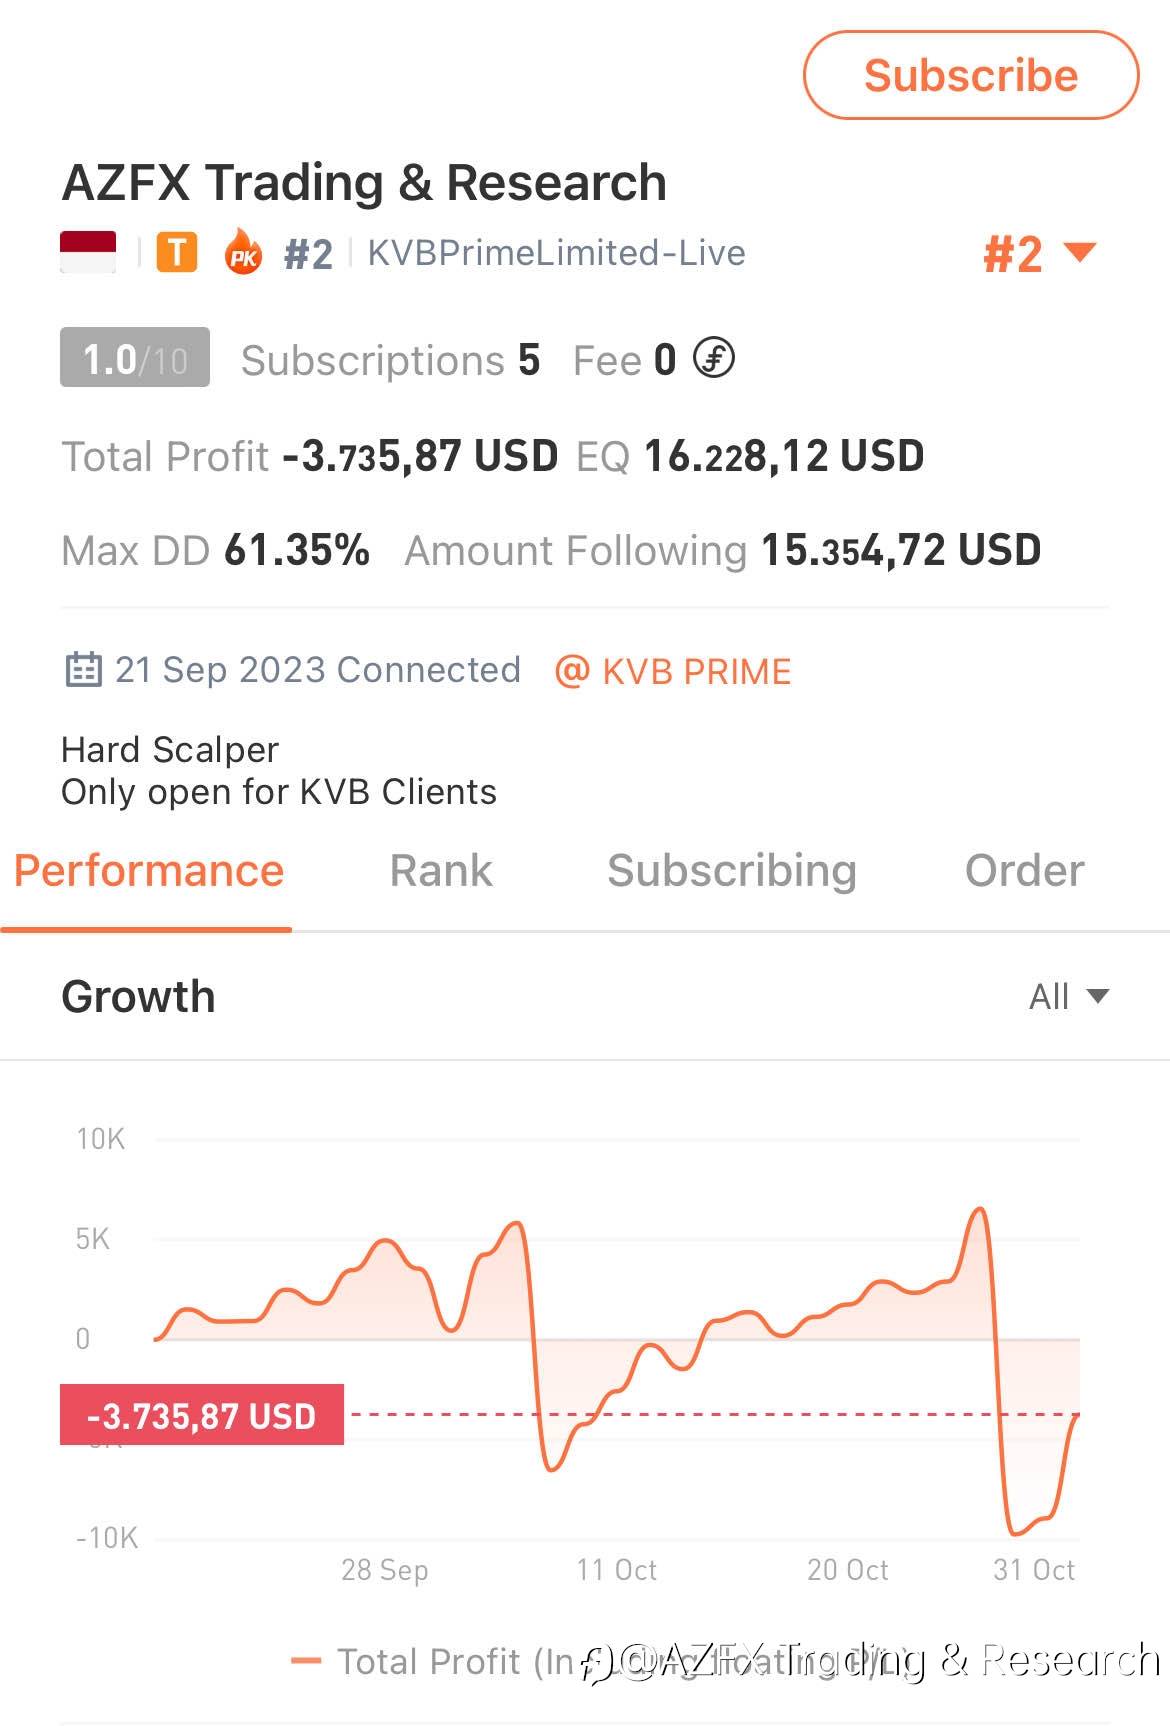
Task: Tap the orange T trader badge
Action: (x=177, y=253)
